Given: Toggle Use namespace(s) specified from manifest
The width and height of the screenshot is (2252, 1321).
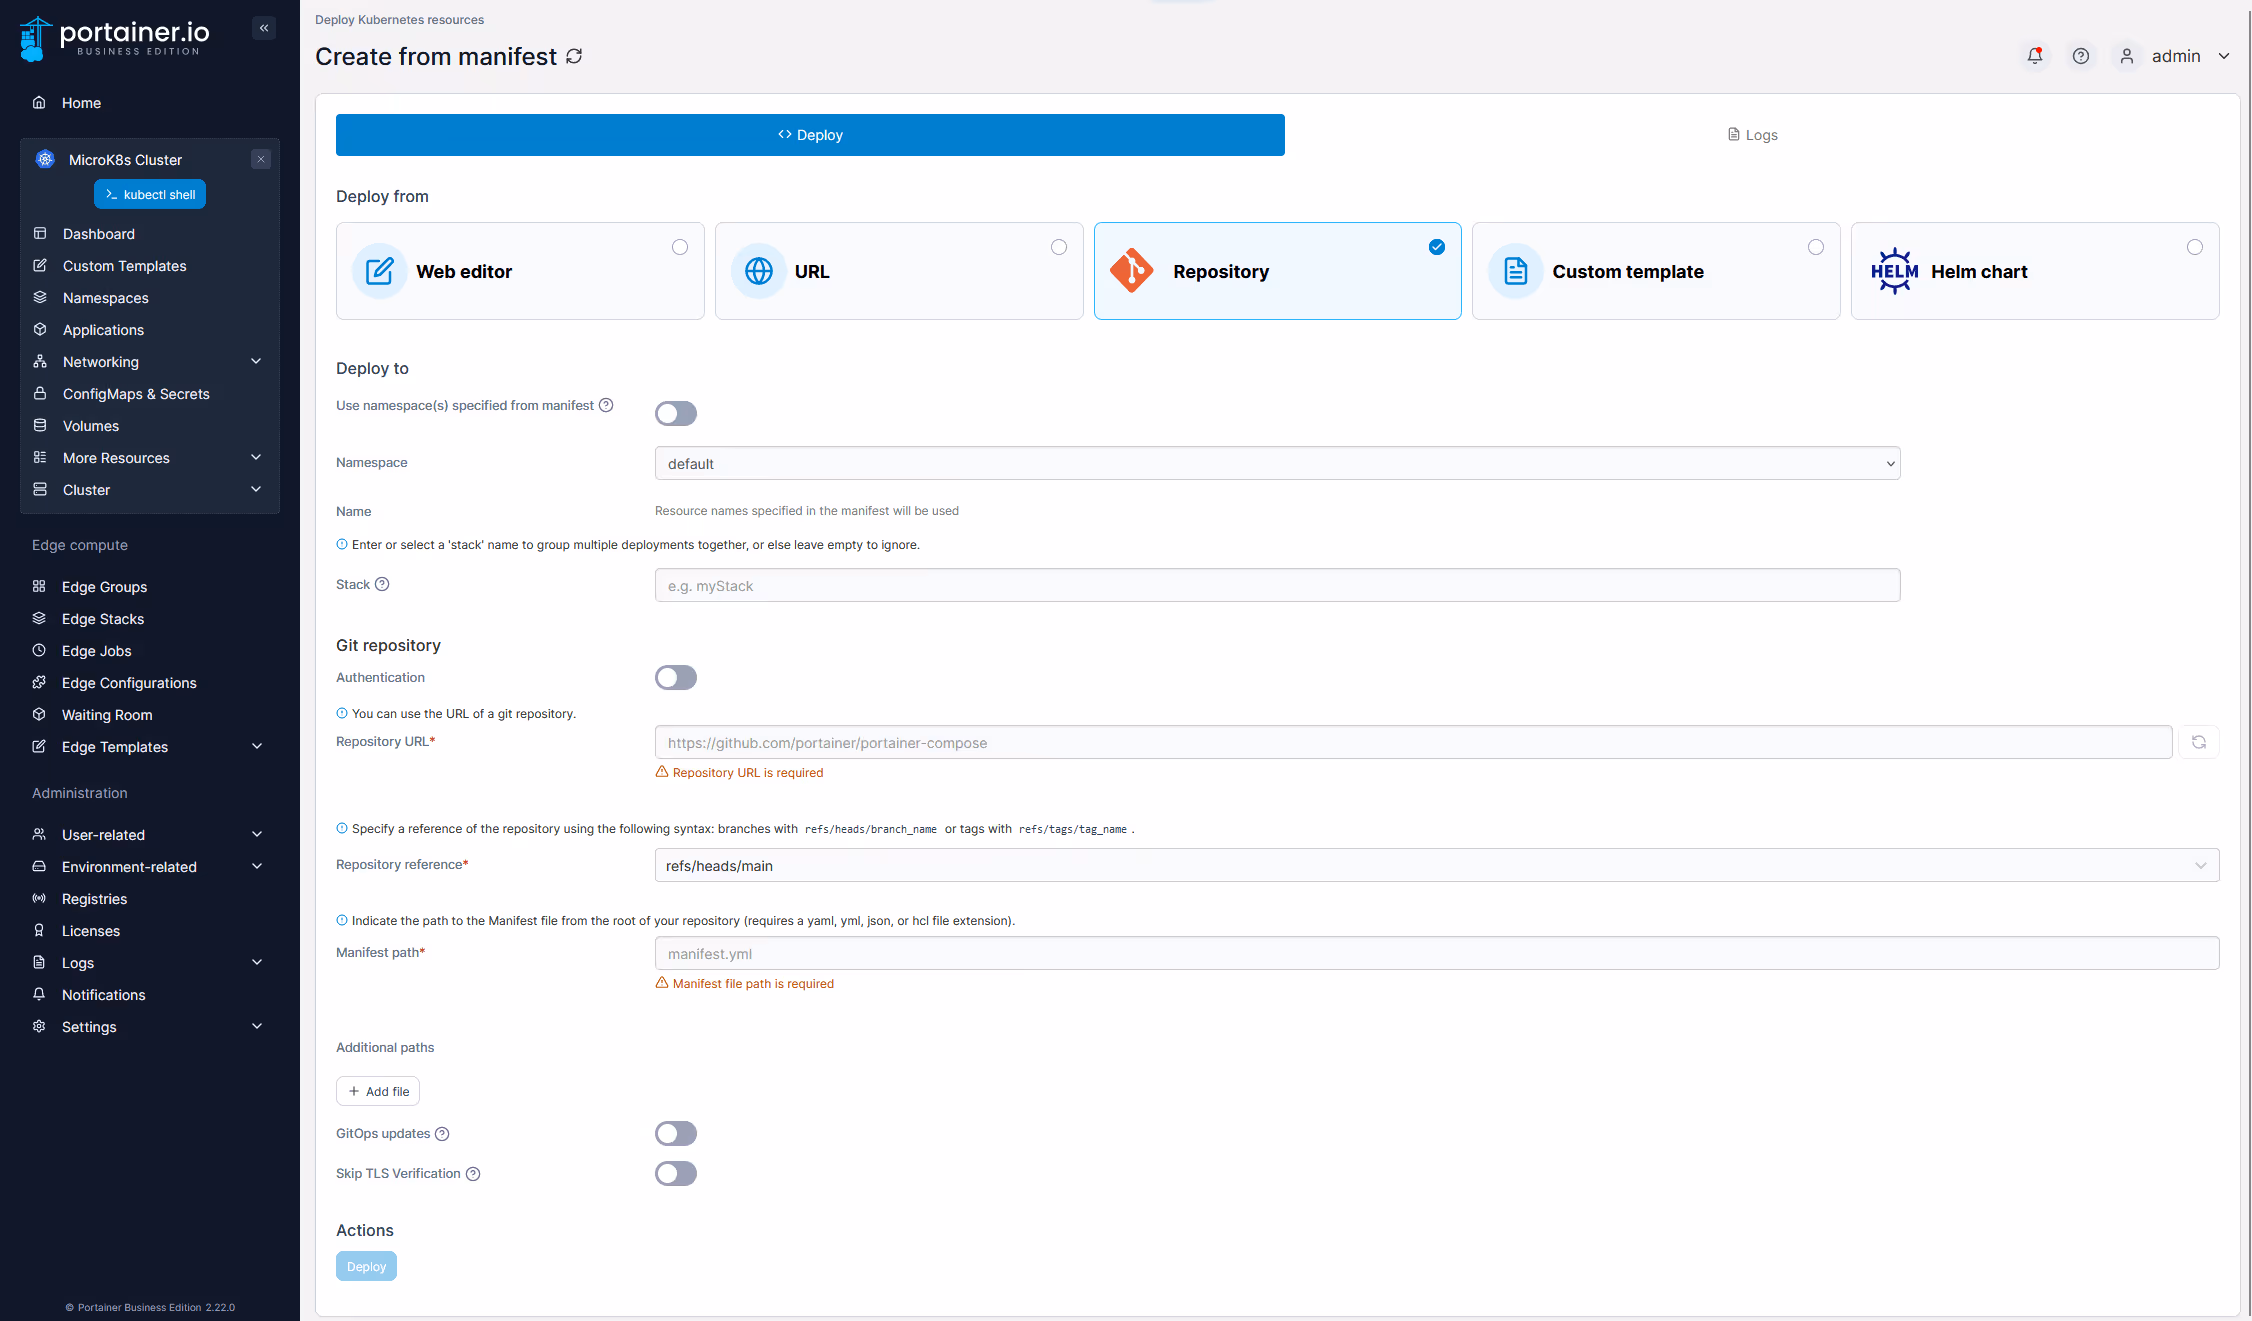Looking at the screenshot, I should click(x=676, y=413).
